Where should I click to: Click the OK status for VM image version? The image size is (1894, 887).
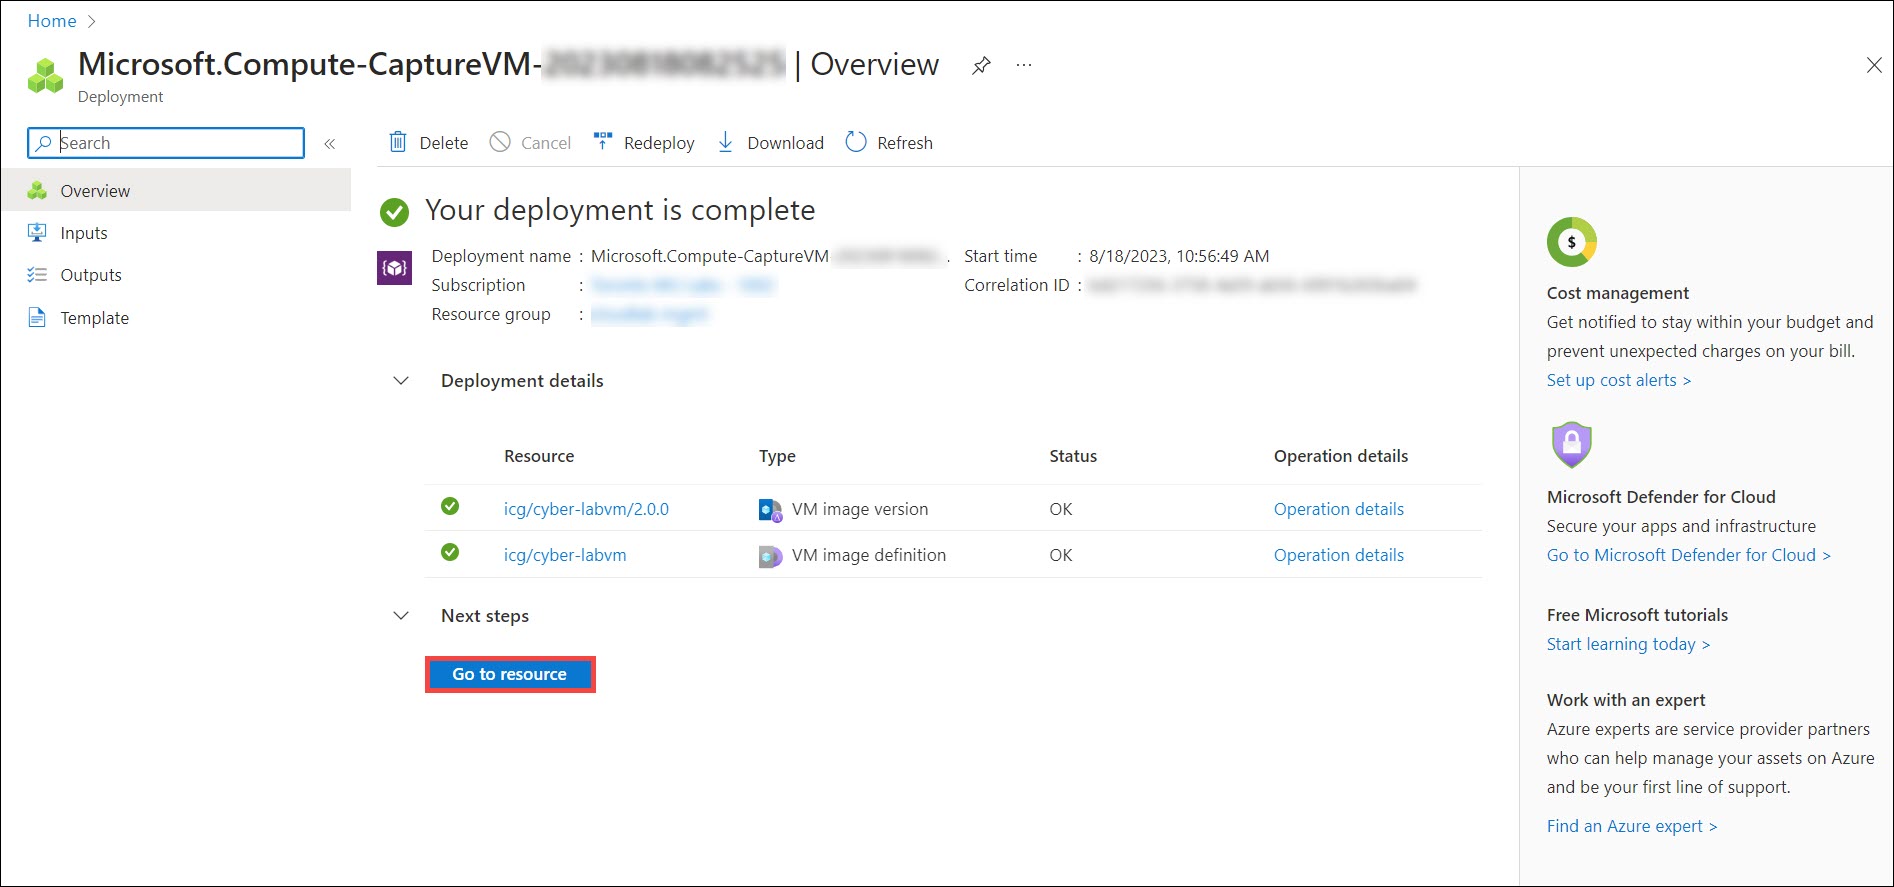coord(1061,509)
